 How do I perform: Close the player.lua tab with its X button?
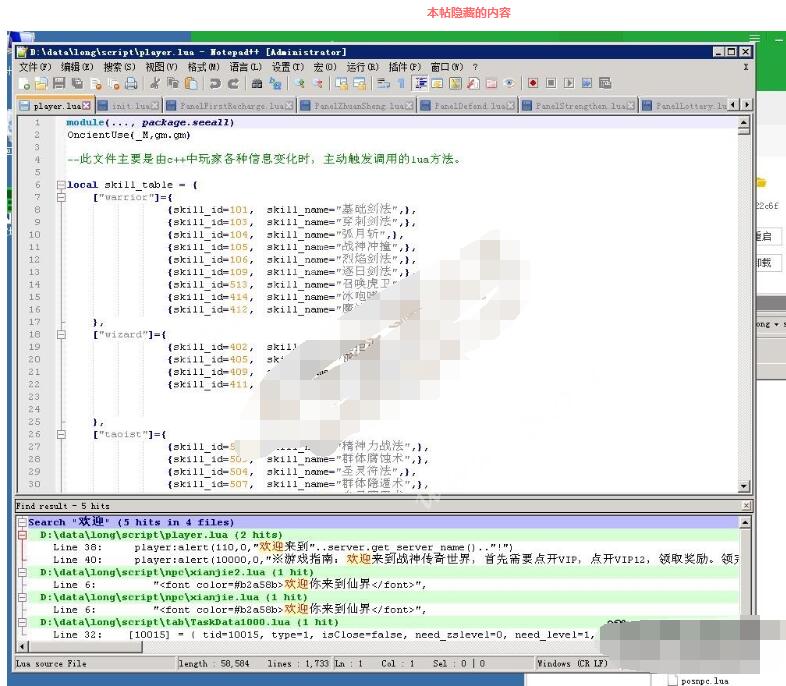86,105
